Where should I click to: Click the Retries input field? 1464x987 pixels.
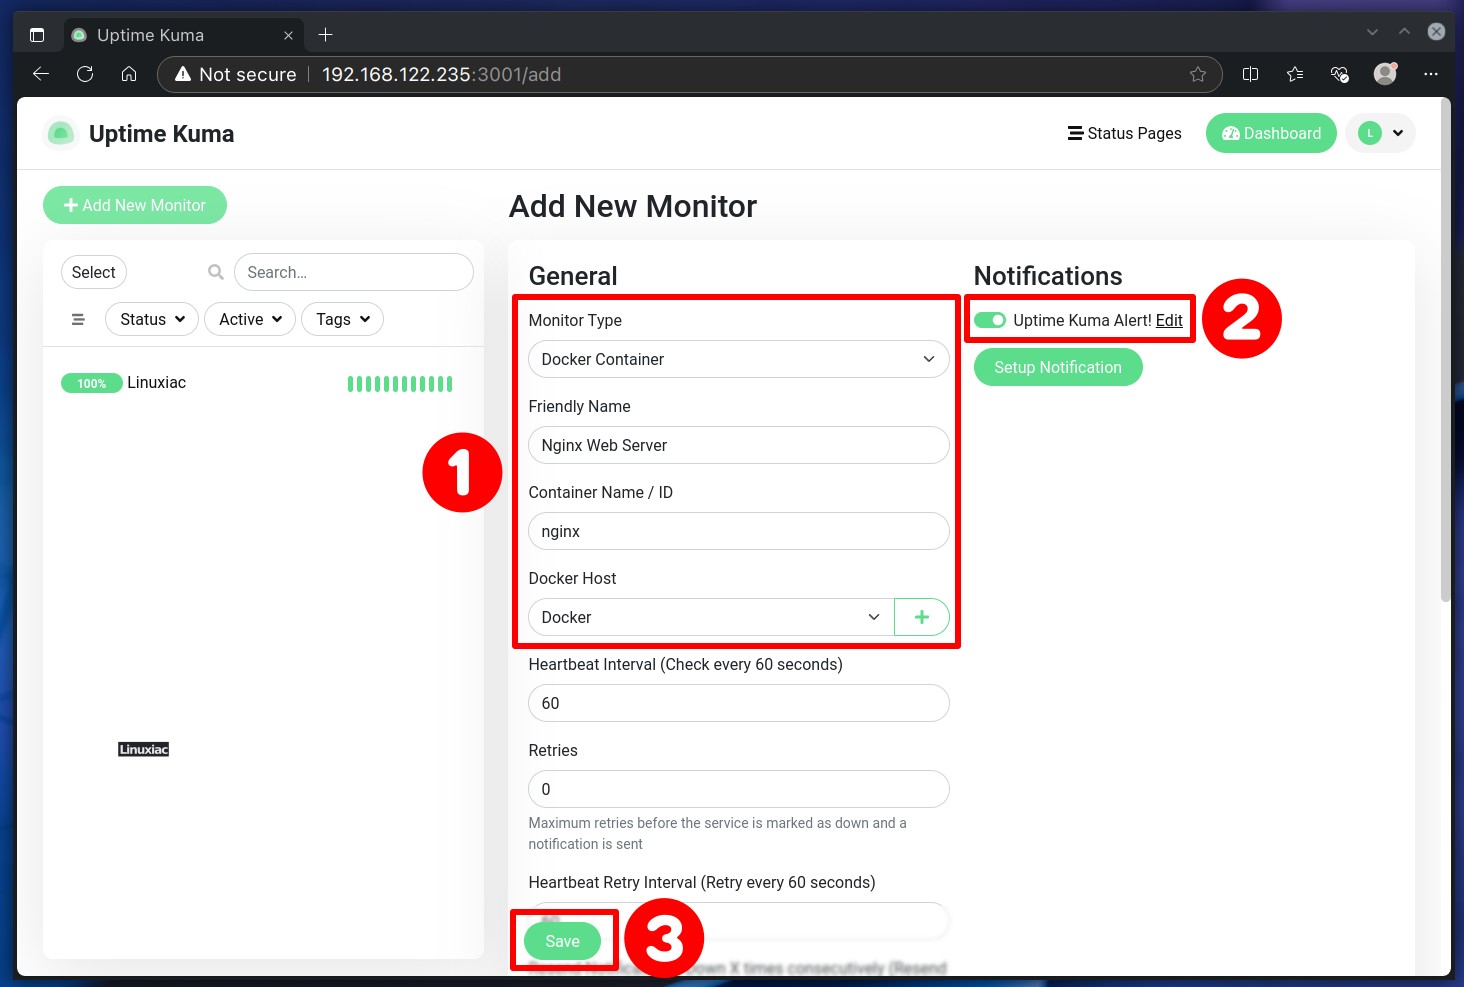[739, 789]
